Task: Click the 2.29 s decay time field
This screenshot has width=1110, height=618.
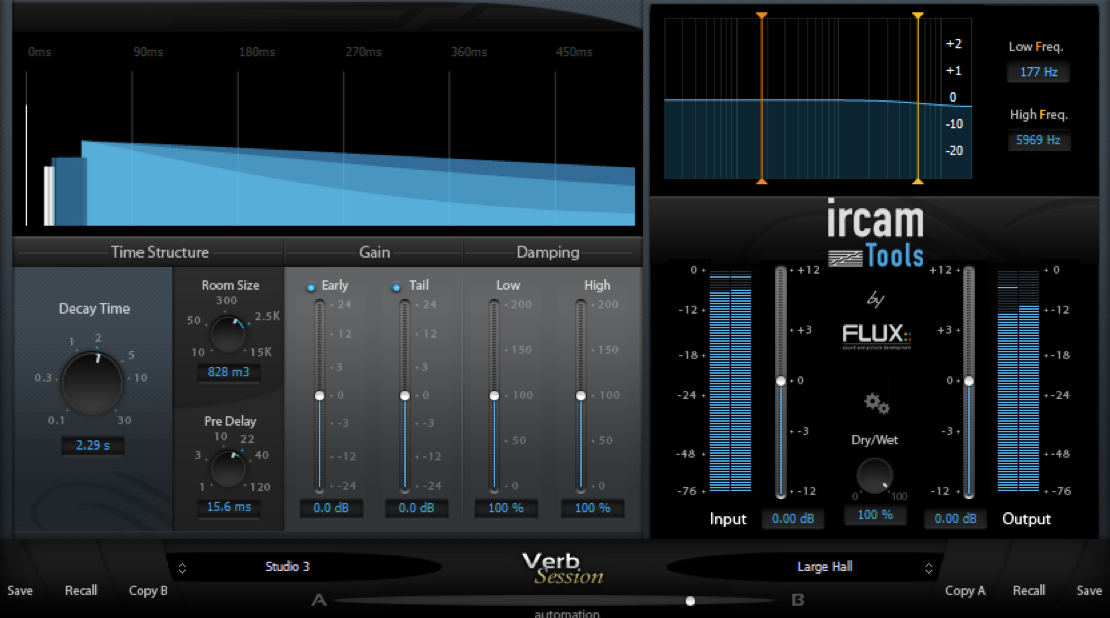Action: pyautogui.click(x=92, y=445)
